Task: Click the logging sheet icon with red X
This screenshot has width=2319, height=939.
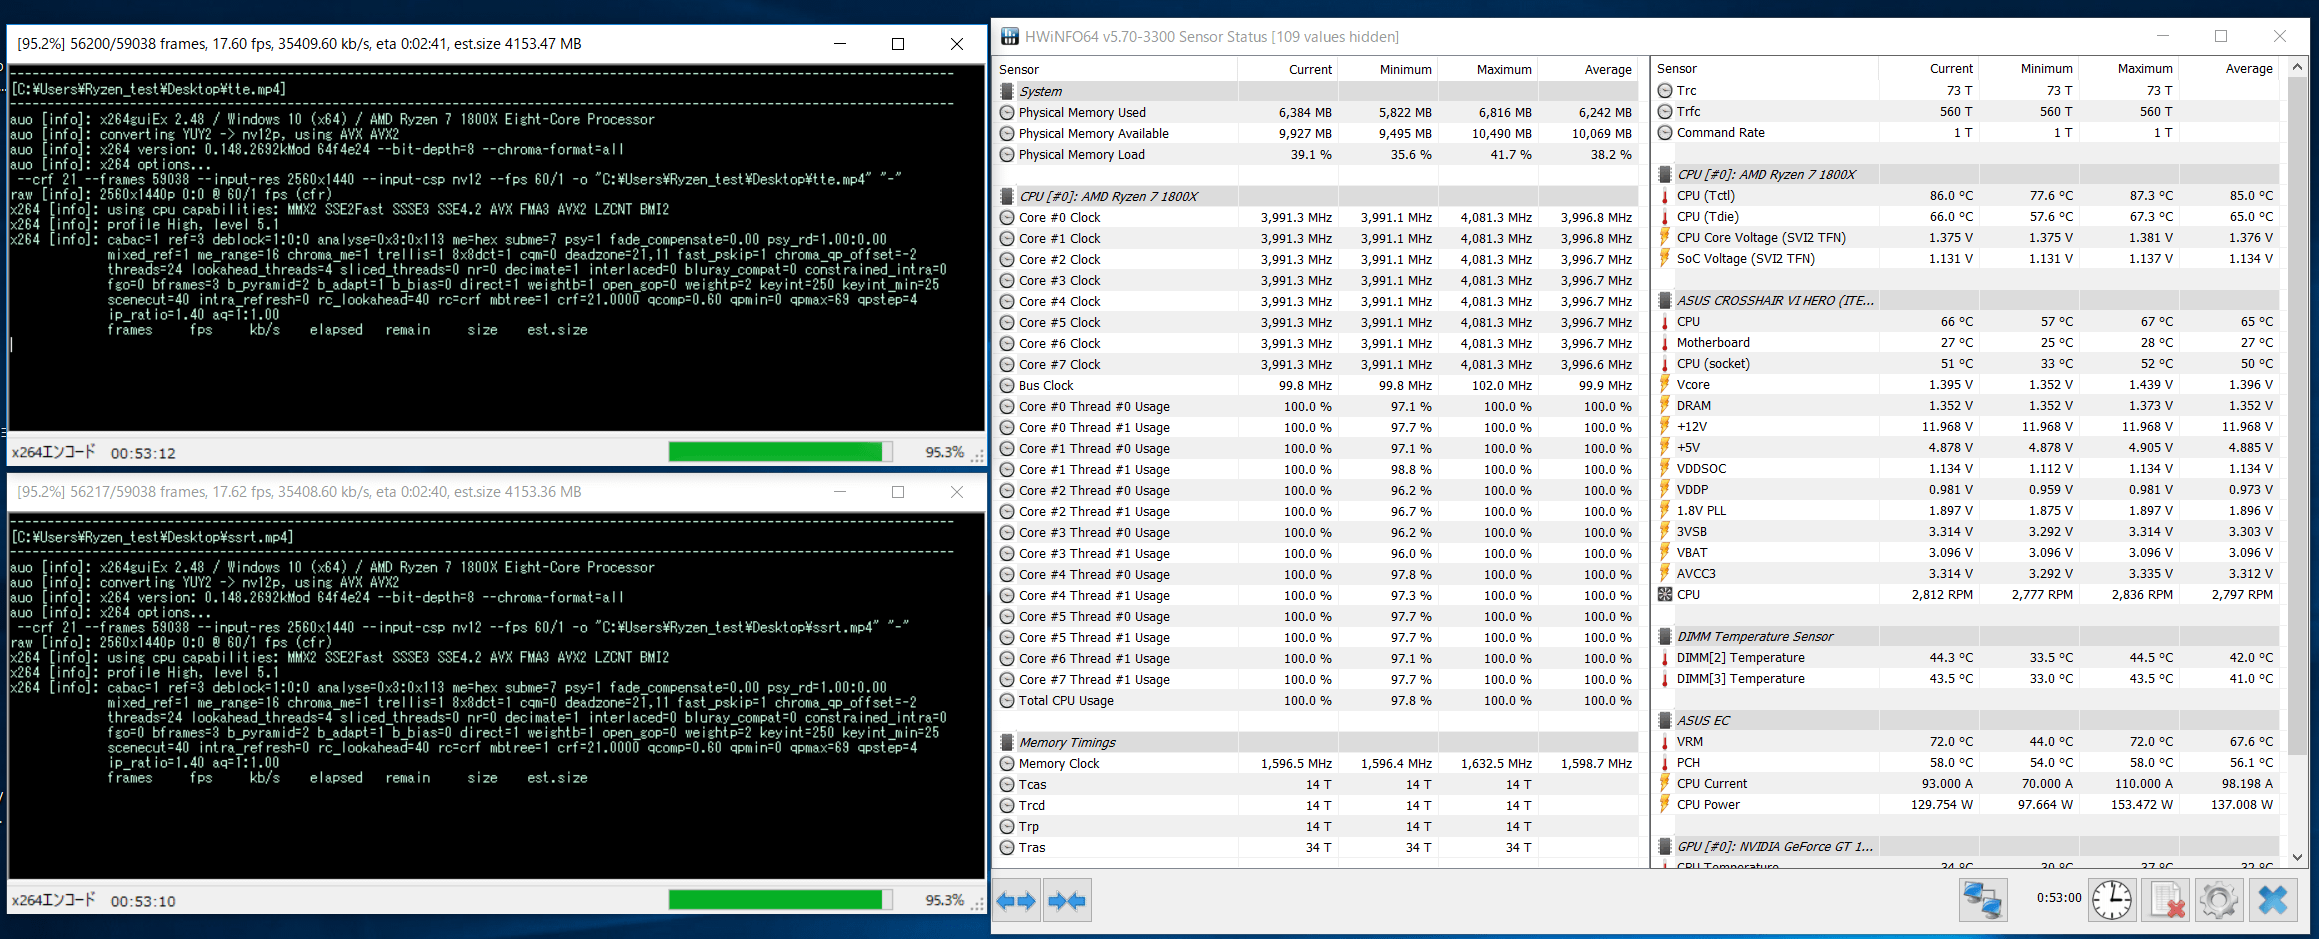Action: 2165,900
